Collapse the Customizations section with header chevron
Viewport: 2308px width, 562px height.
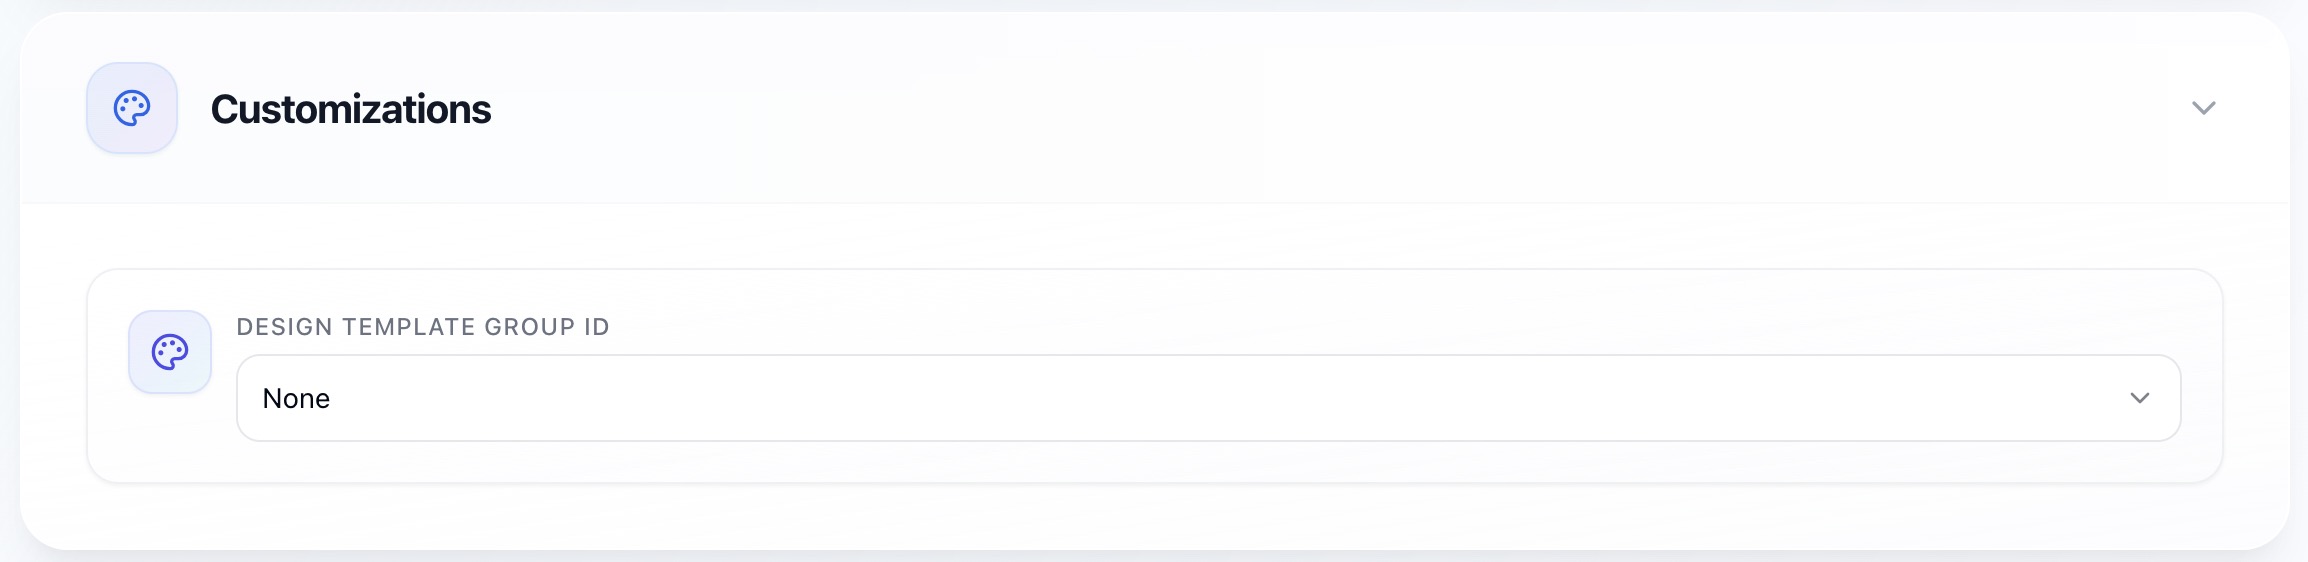coord(2204,108)
